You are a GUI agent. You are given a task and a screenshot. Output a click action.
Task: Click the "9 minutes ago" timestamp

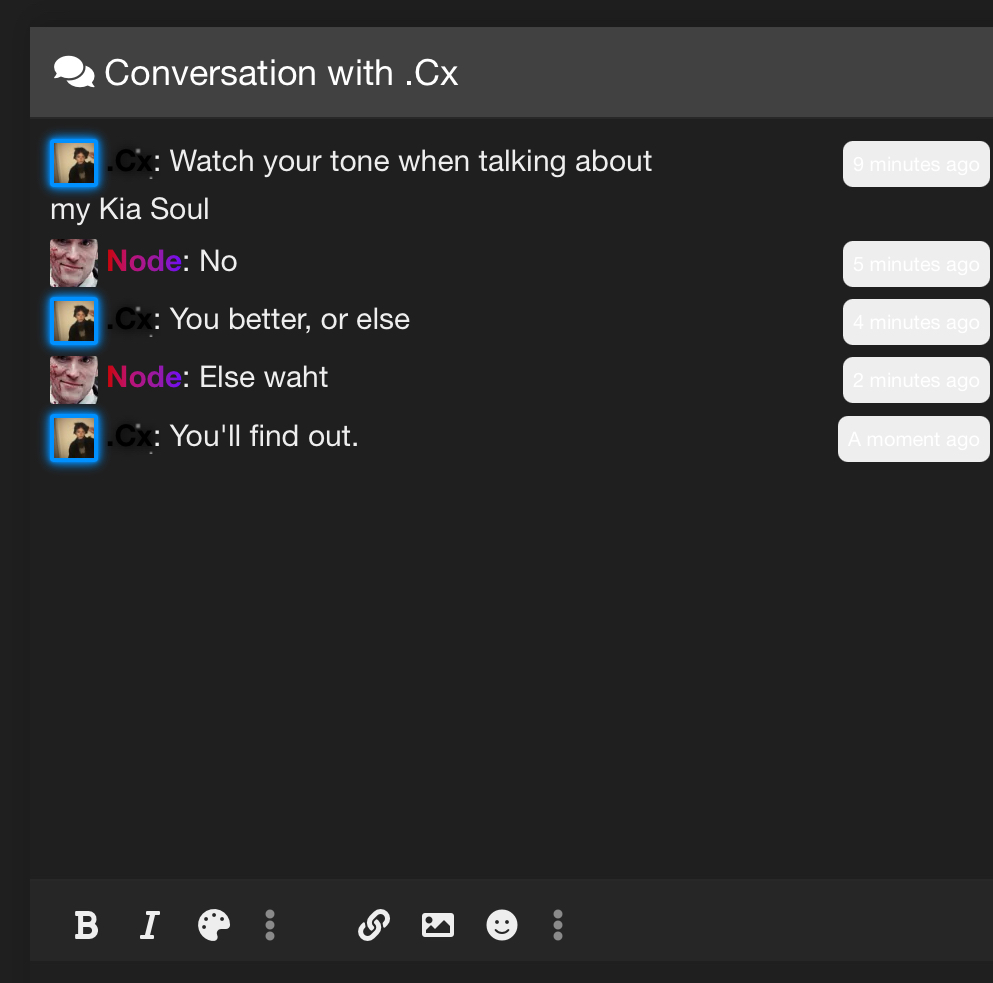click(916, 164)
